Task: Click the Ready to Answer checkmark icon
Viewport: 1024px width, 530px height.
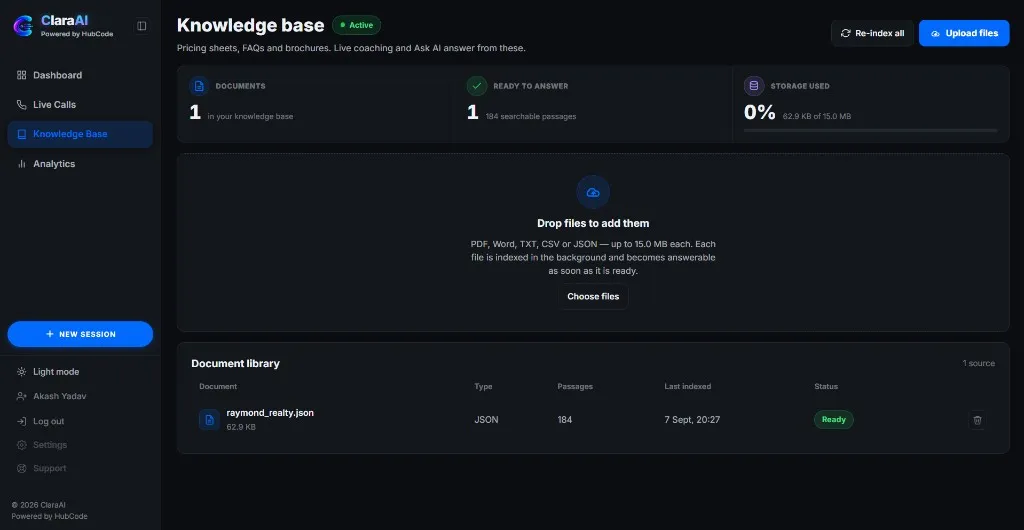Action: 477,86
